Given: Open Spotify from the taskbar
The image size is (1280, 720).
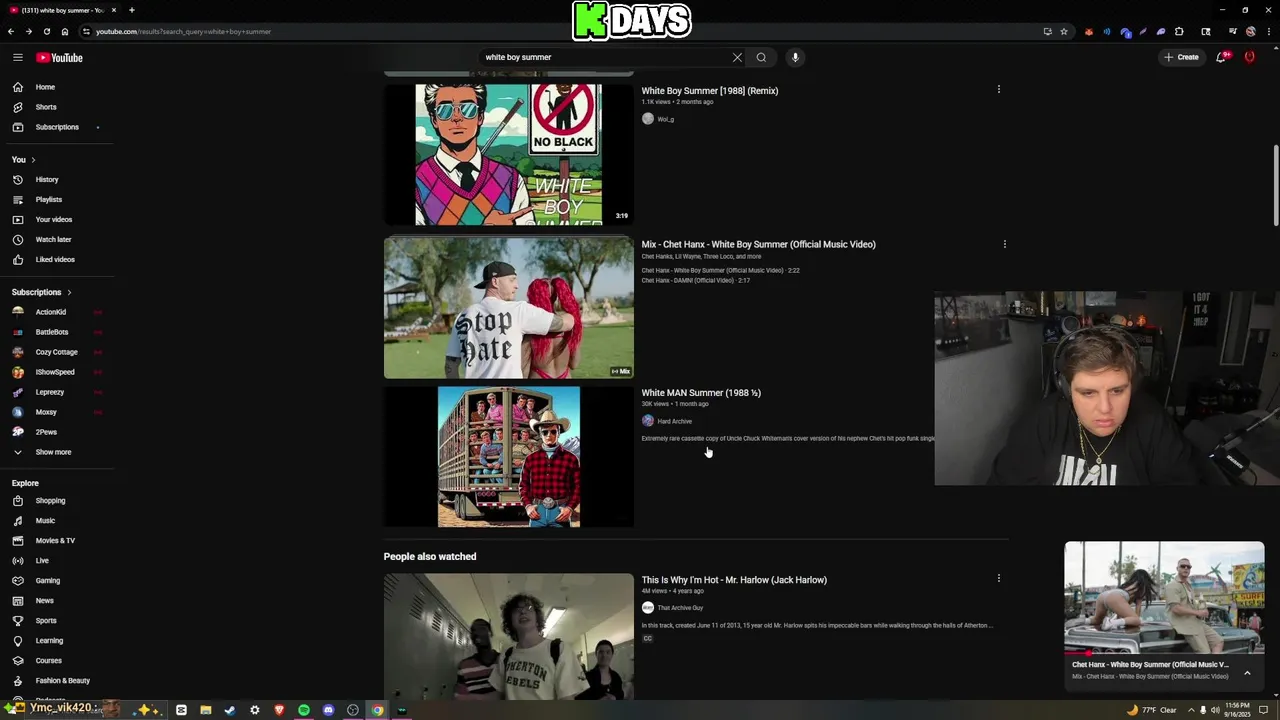Looking at the screenshot, I should click(304, 710).
